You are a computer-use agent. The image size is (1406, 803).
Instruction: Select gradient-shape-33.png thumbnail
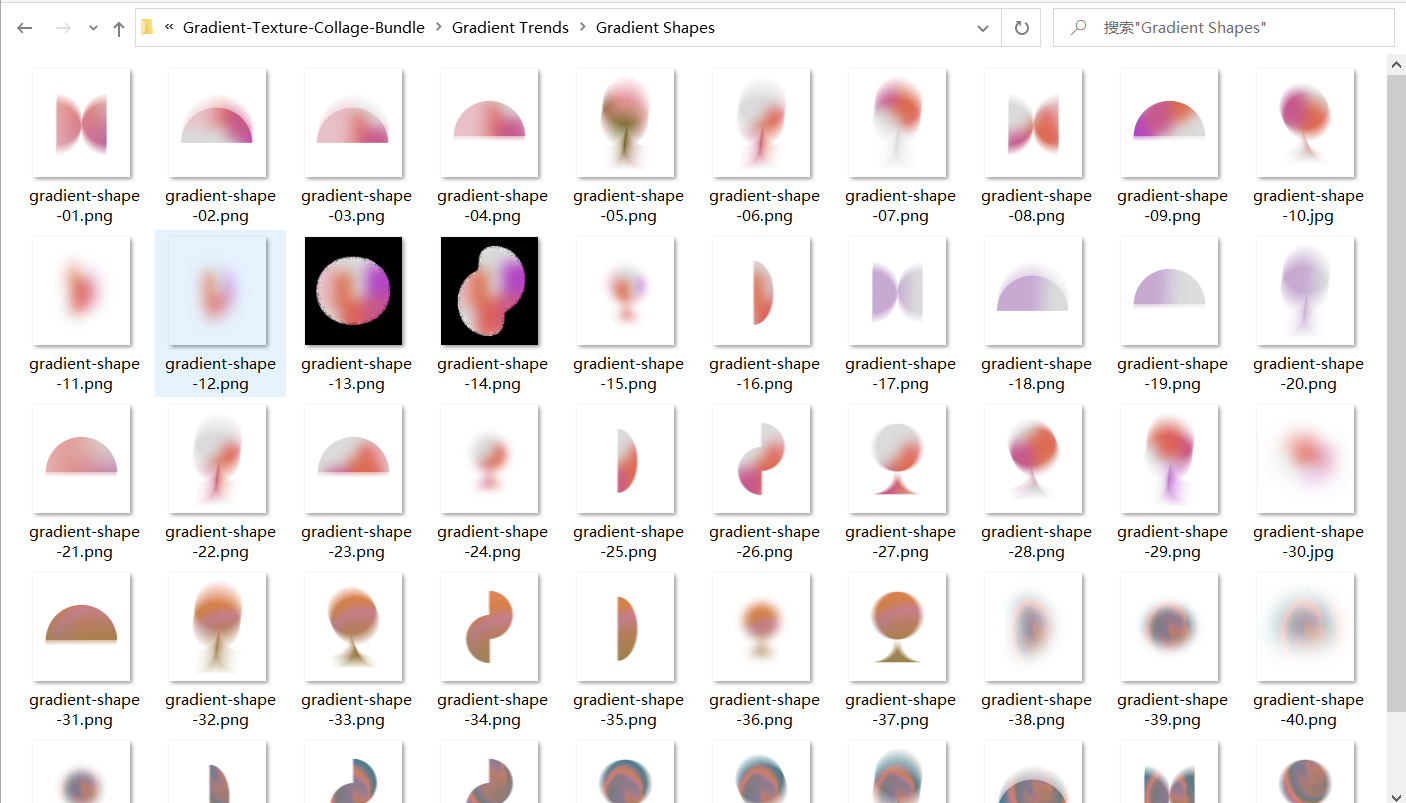354,627
